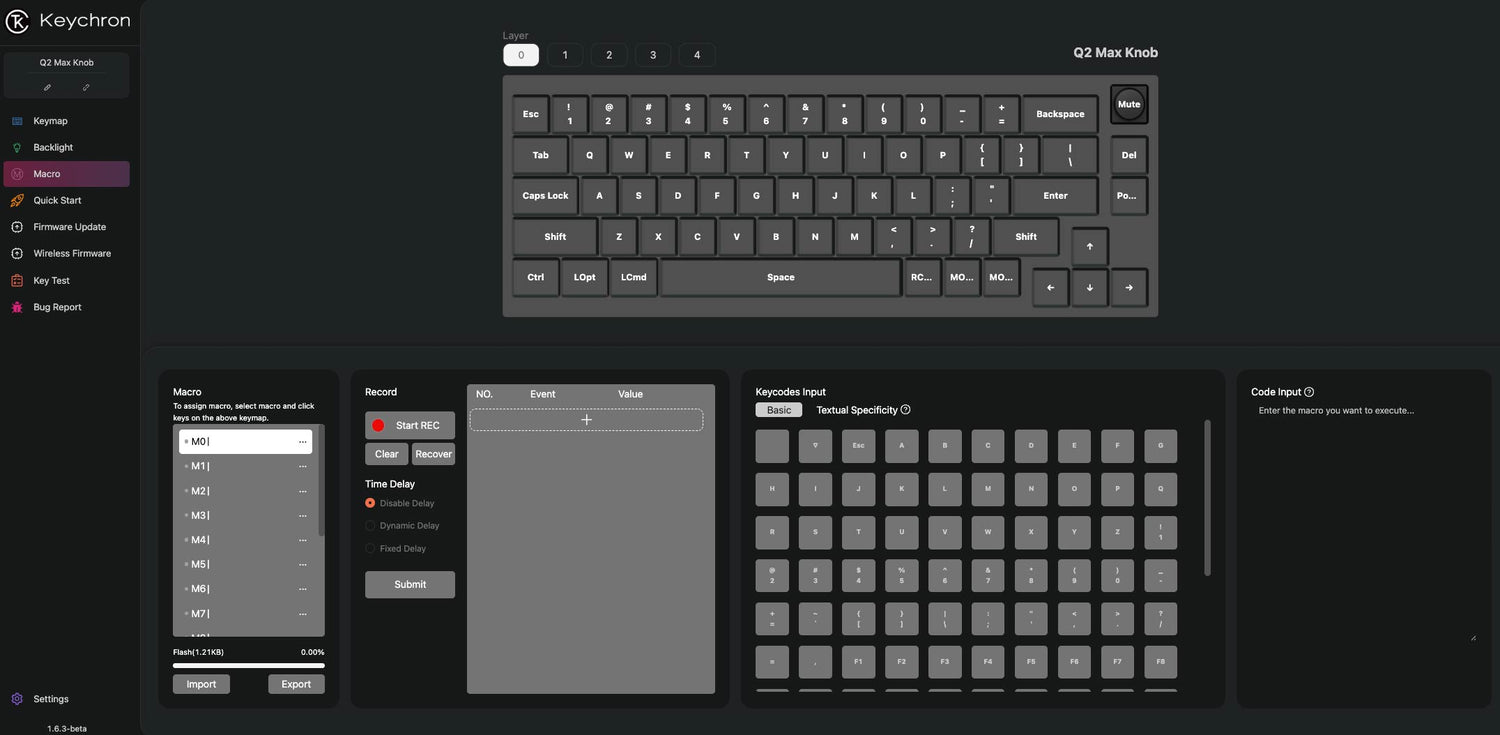Open the three-dot menu for macro M0
The width and height of the screenshot is (1500, 735).
302,442
